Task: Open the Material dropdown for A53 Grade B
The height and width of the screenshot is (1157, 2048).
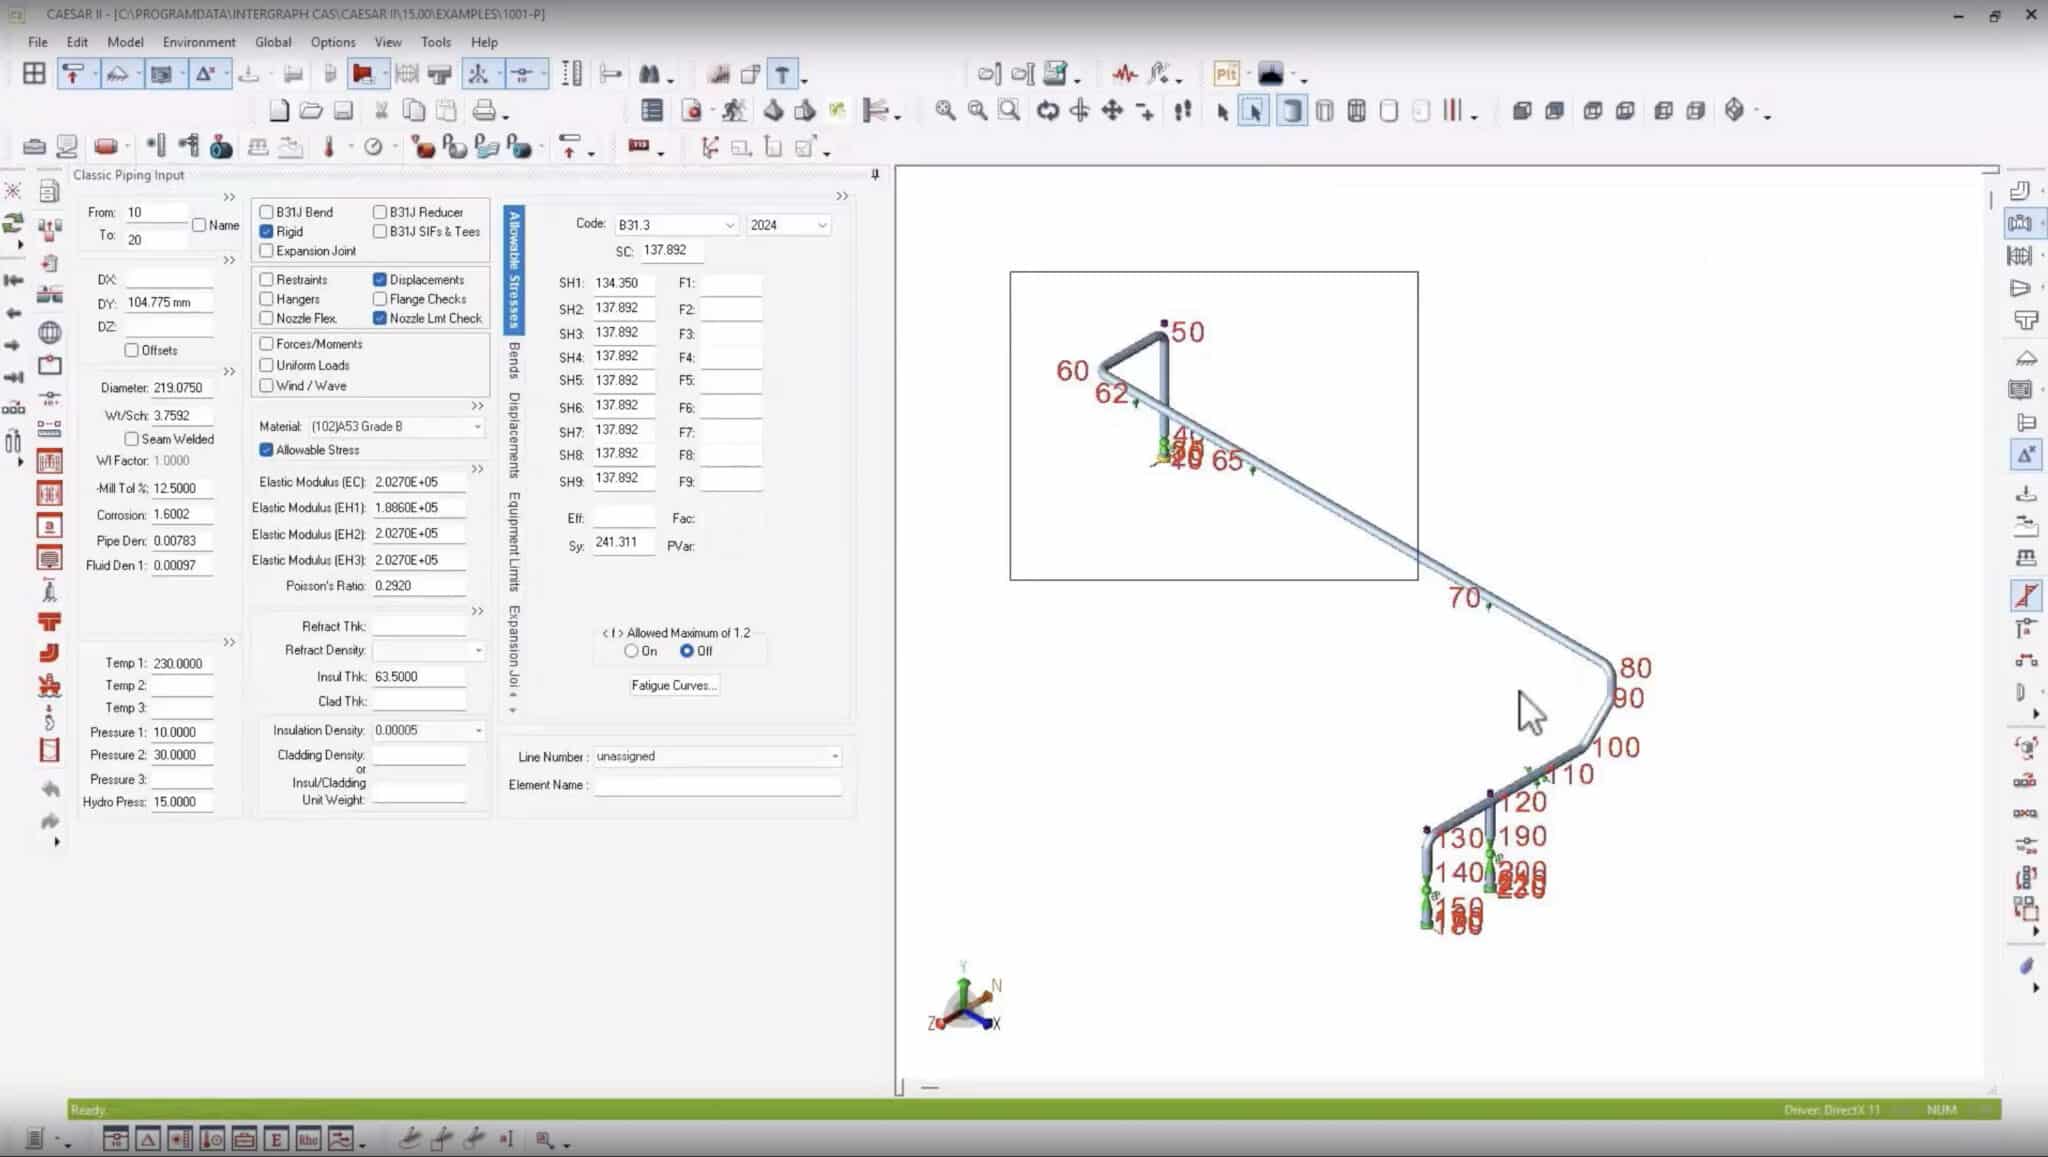Action: (477, 426)
